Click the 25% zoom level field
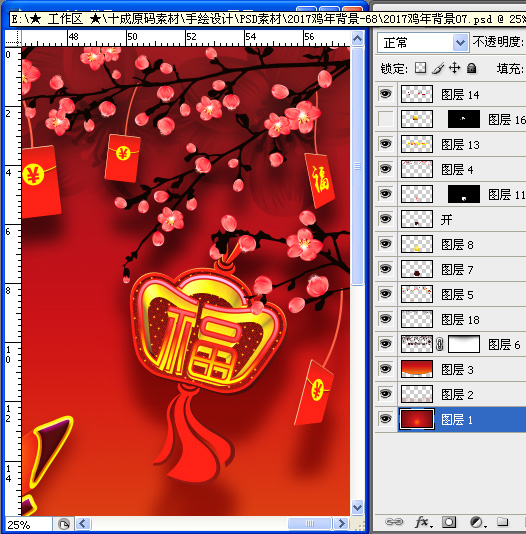526x534 pixels. click(29, 524)
